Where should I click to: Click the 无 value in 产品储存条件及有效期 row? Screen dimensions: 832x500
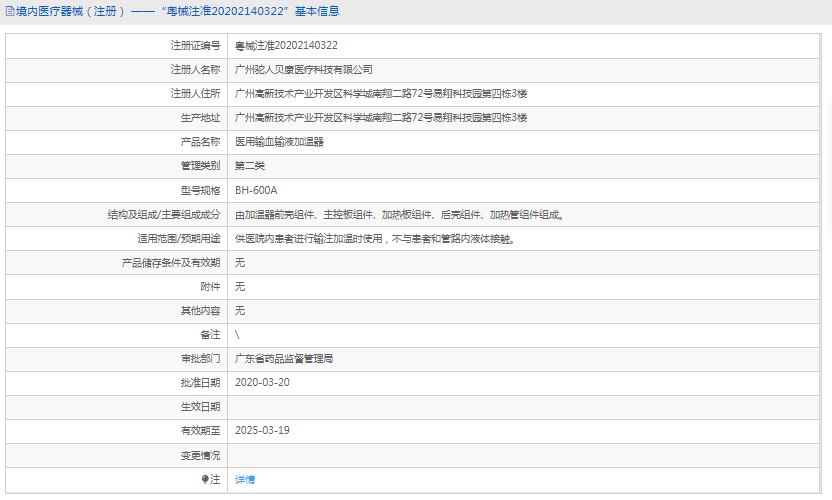coord(240,263)
